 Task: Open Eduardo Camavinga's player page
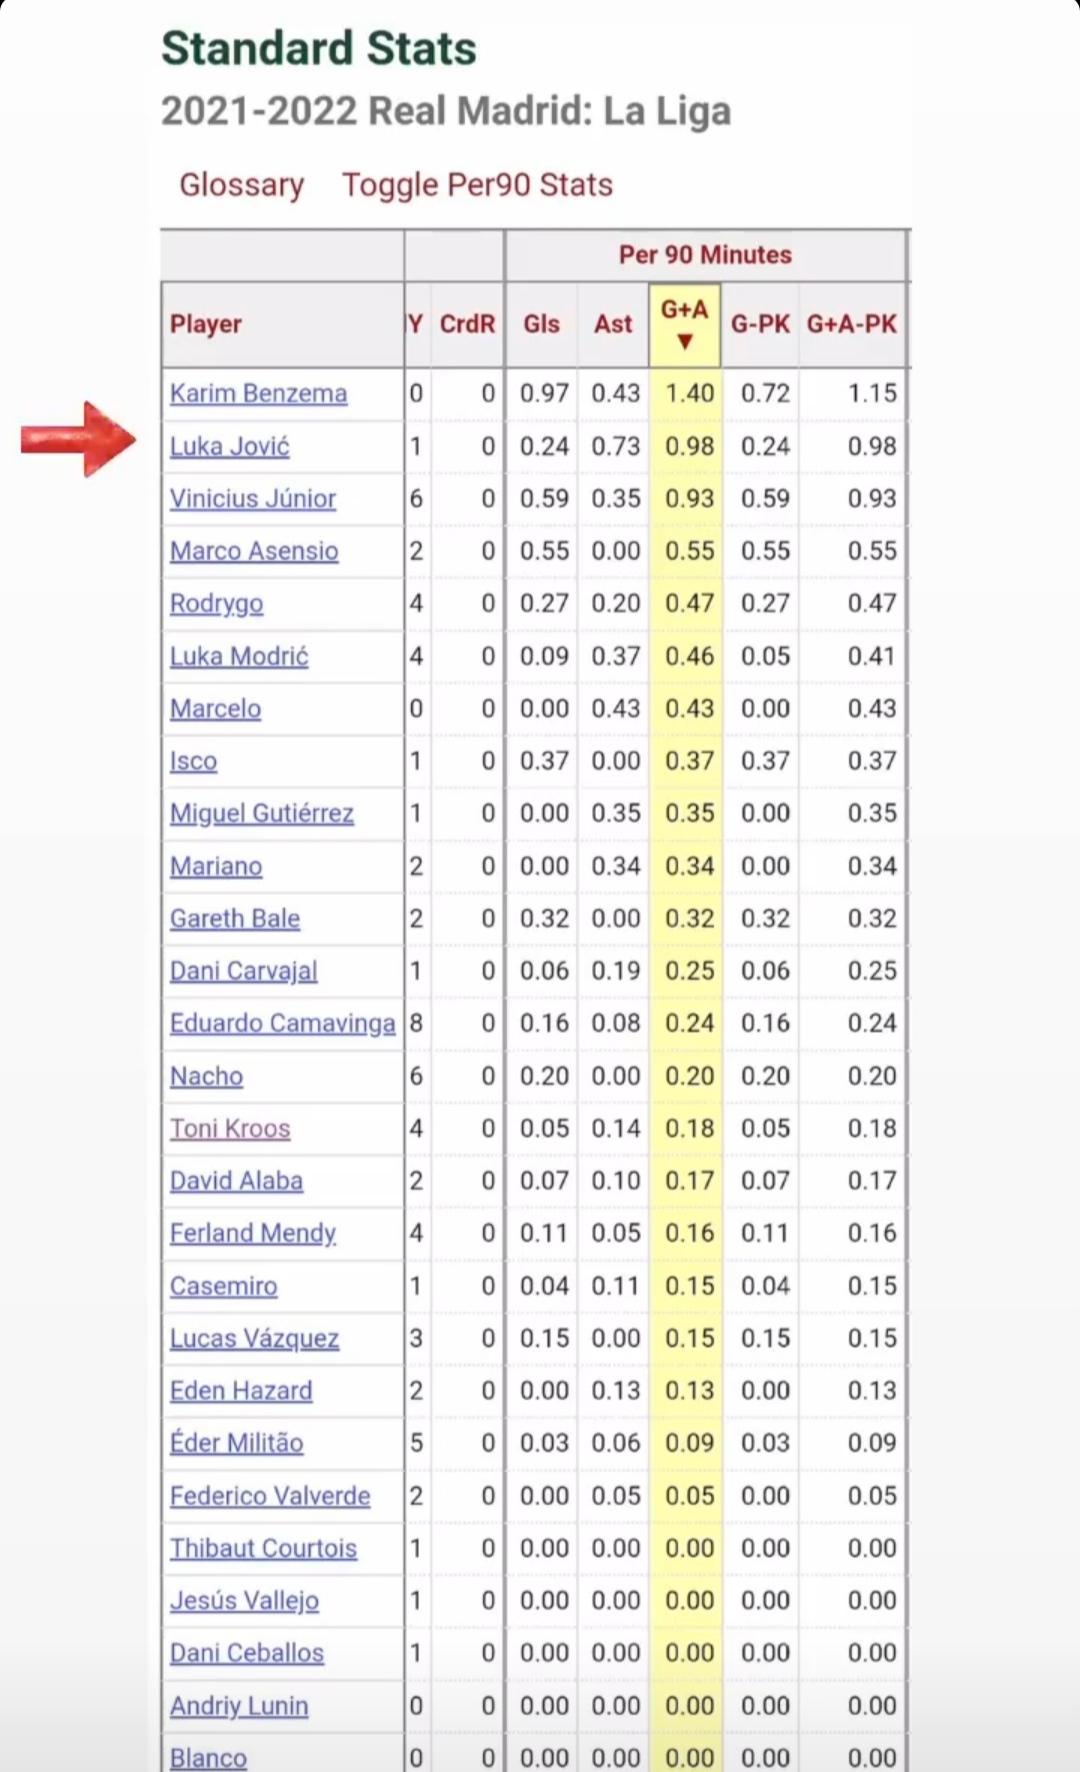click(x=282, y=1024)
